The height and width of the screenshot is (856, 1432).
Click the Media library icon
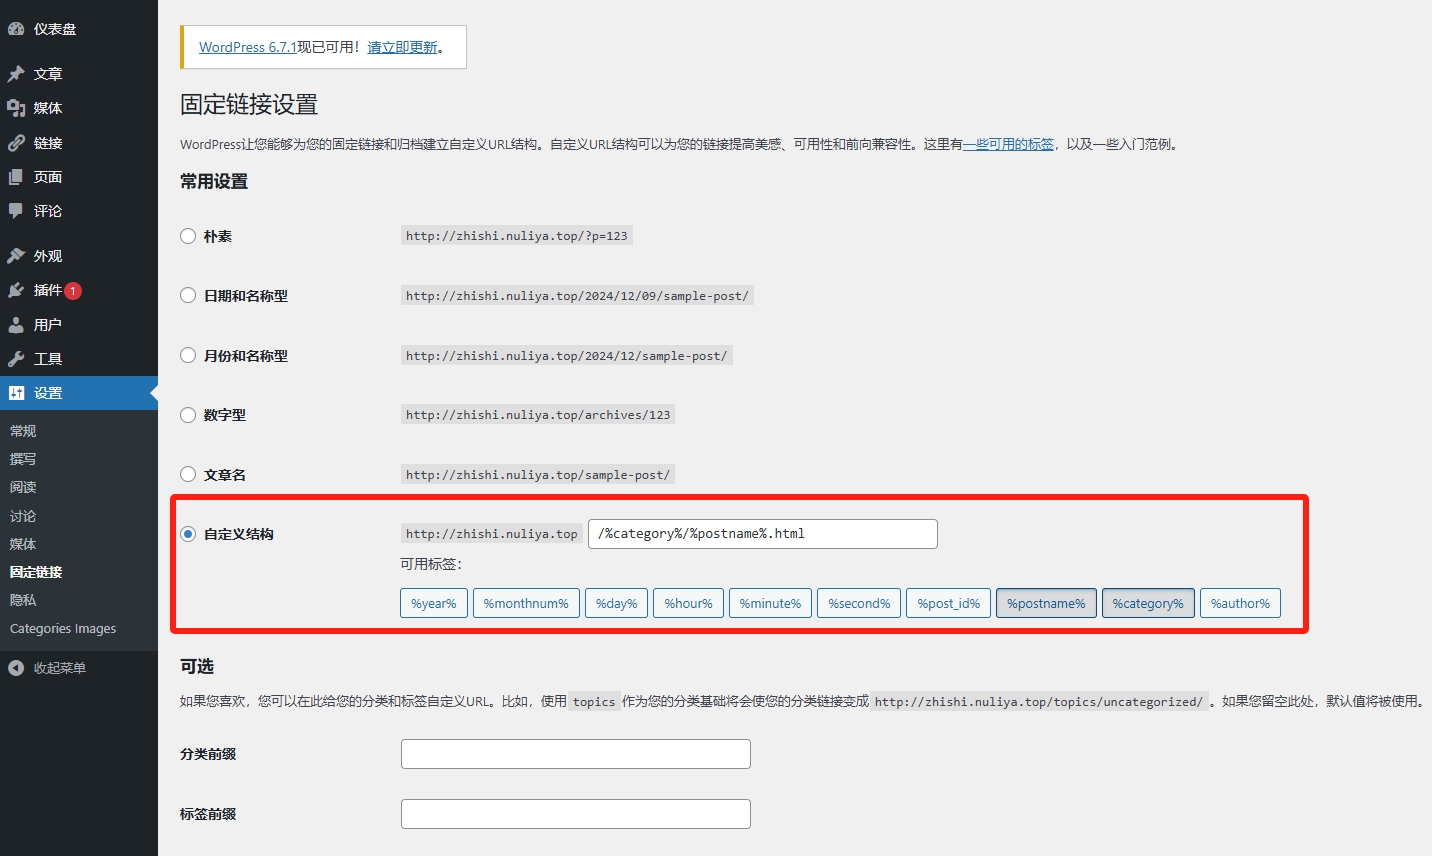(x=16, y=108)
